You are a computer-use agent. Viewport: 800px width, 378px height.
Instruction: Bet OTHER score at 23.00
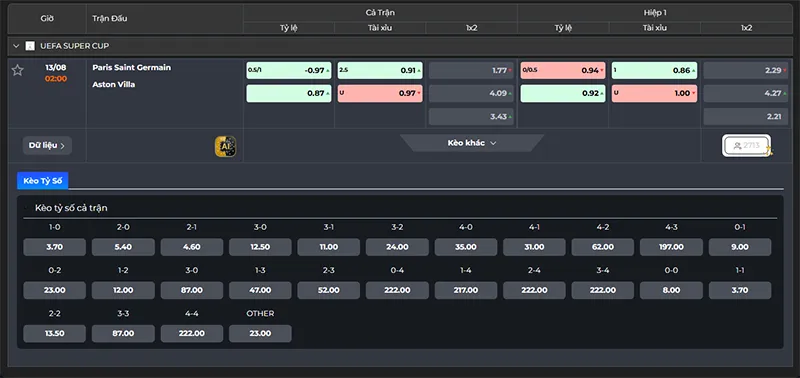[260, 334]
